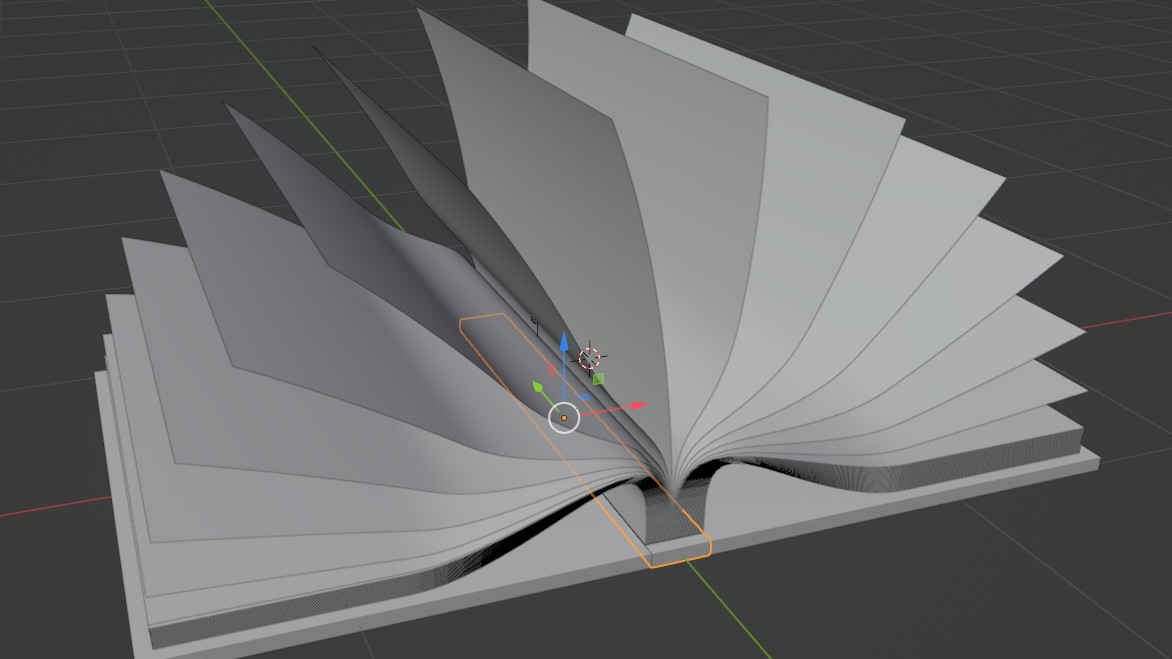Image resolution: width=1172 pixels, height=659 pixels.
Task: Select the green square plane handle on gizmo
Action: click(598, 378)
